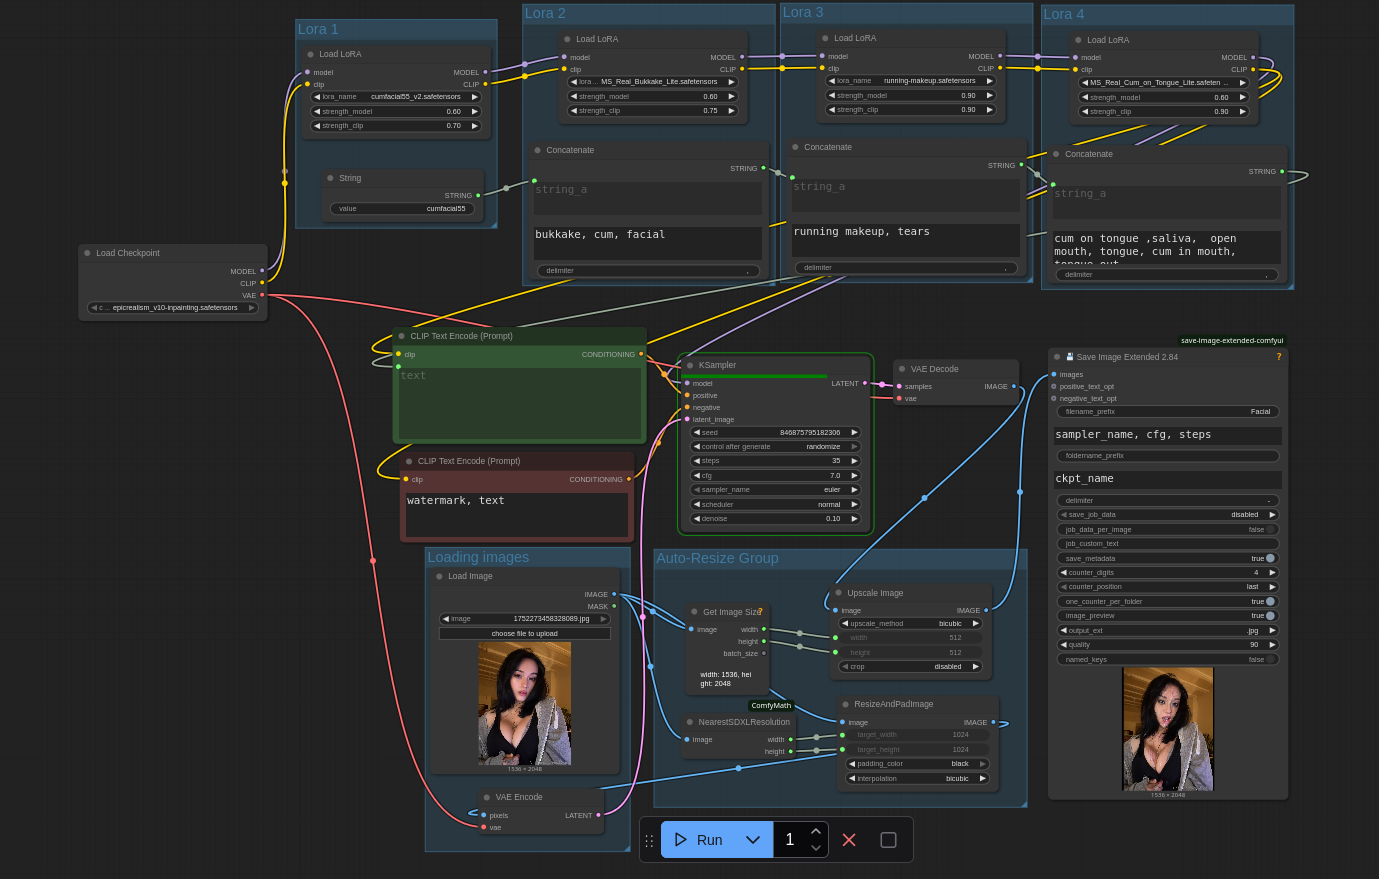The height and width of the screenshot is (879, 1379).
Task: Collapse the Load Image node via its dot
Action: (x=439, y=576)
